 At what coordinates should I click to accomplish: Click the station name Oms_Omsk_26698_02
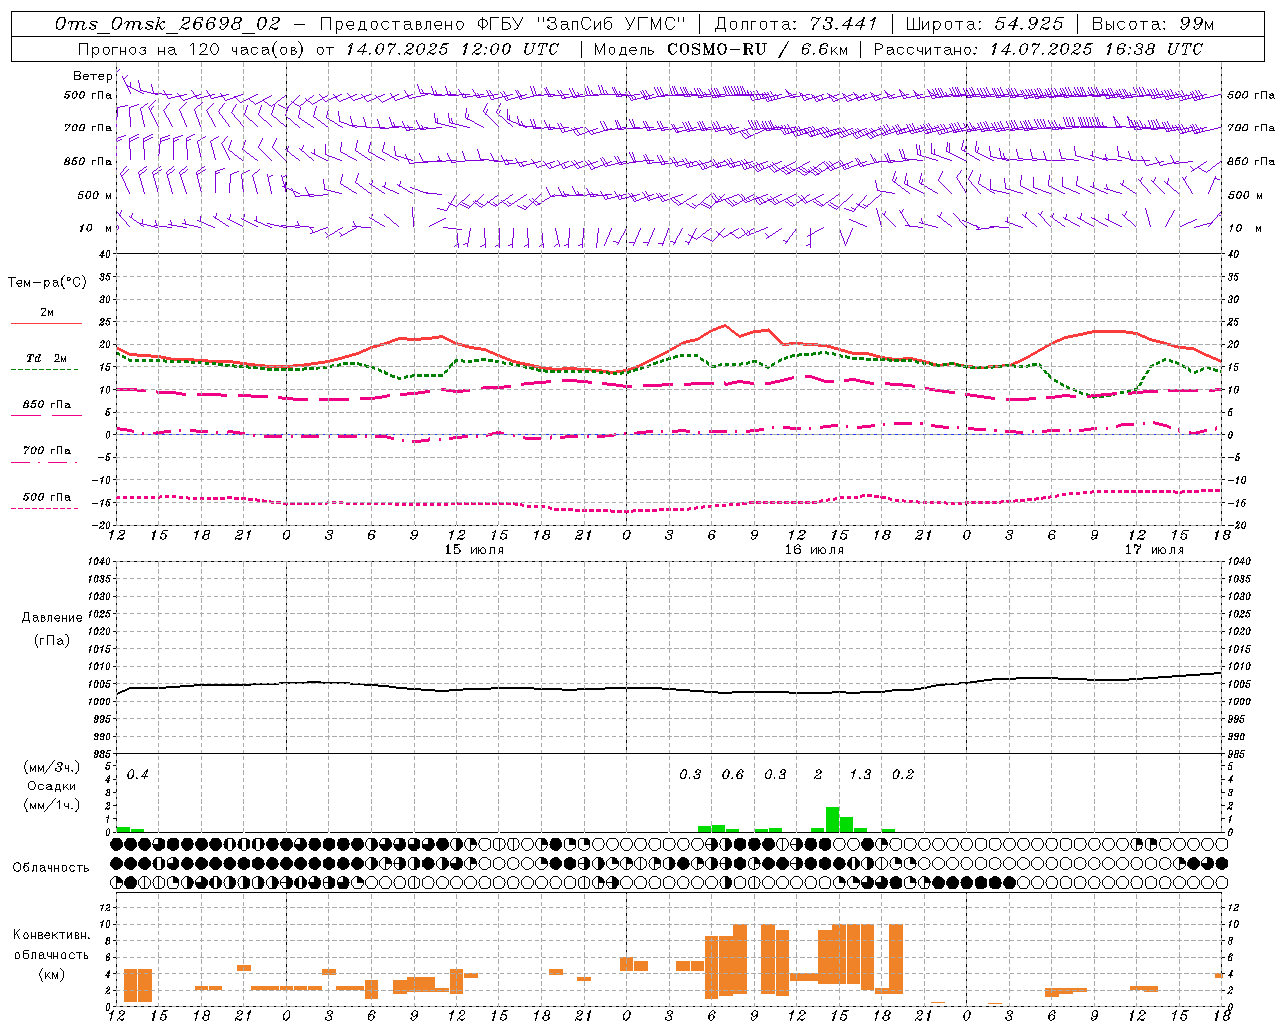[x=167, y=24]
